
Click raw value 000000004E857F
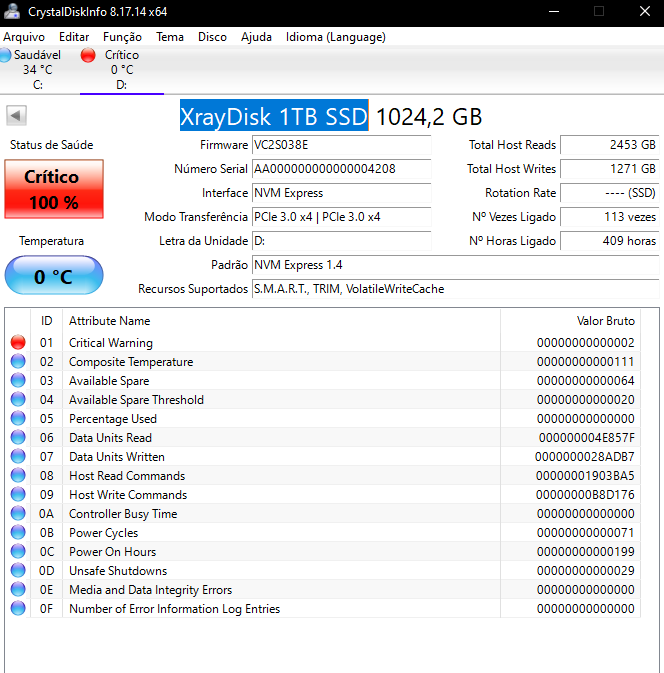(586, 438)
